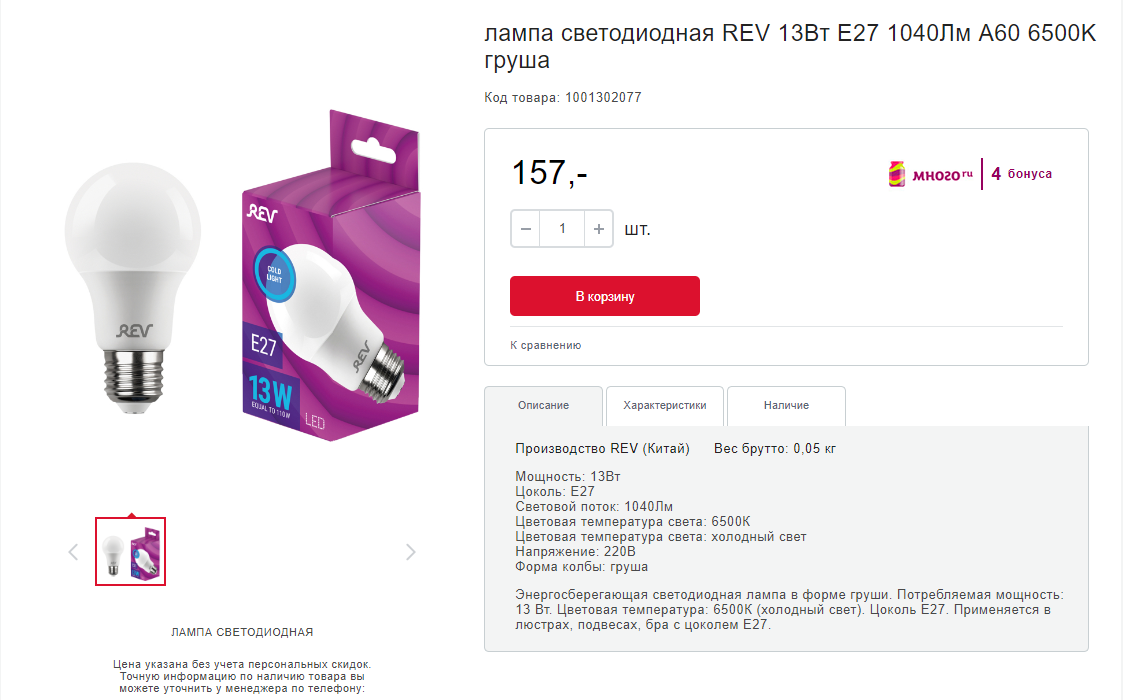
Task: Decrease quantity with the minus button
Action: 526,229
